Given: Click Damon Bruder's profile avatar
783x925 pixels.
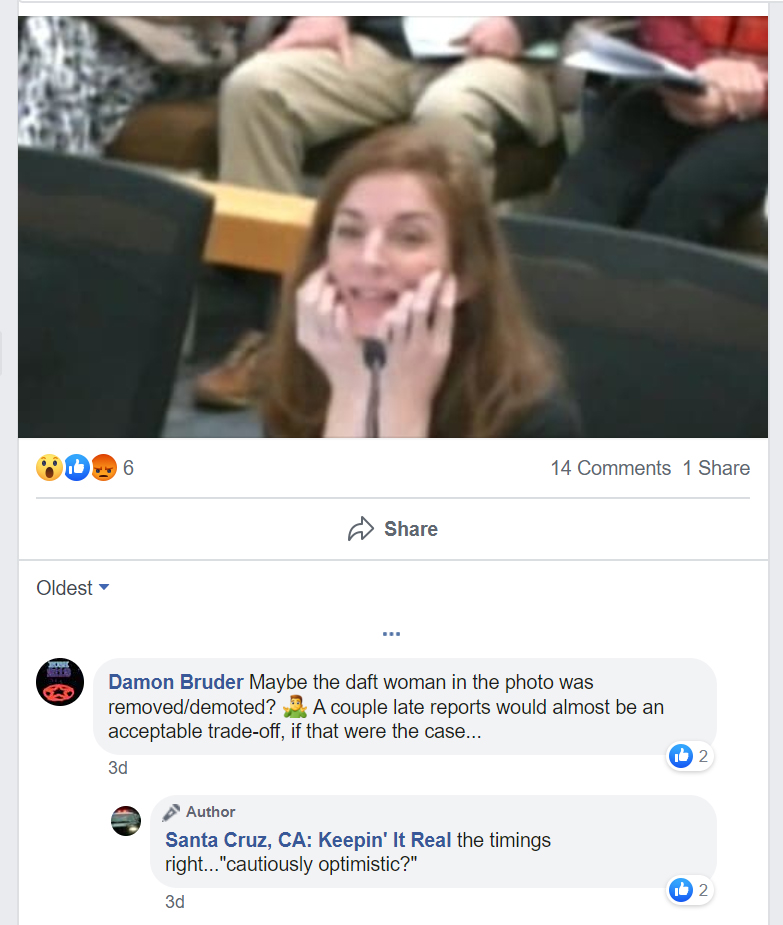Looking at the screenshot, I should tap(60, 683).
